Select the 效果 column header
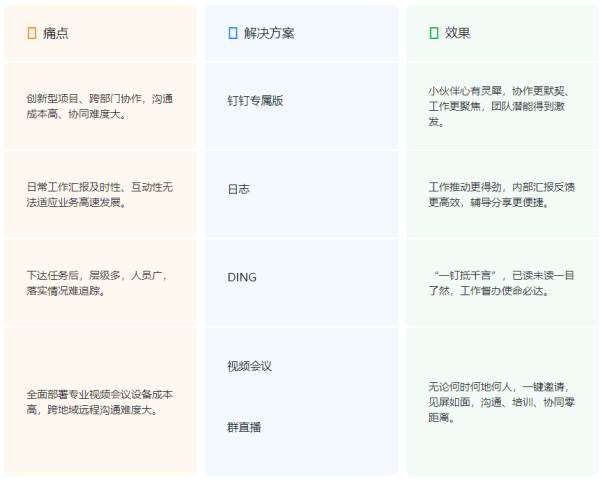The height and width of the screenshot is (479, 600). pos(458,33)
